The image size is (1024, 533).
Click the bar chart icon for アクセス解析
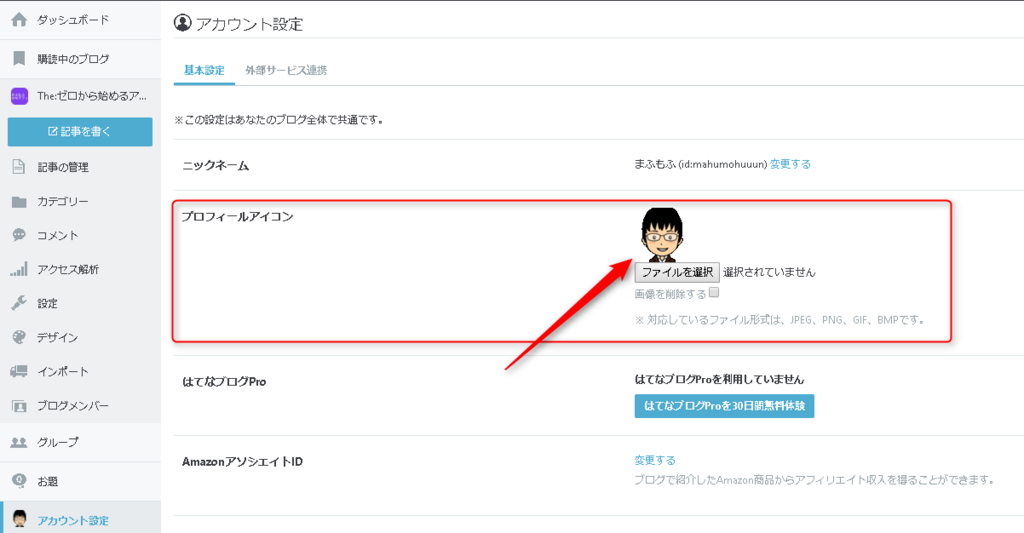pos(19,269)
